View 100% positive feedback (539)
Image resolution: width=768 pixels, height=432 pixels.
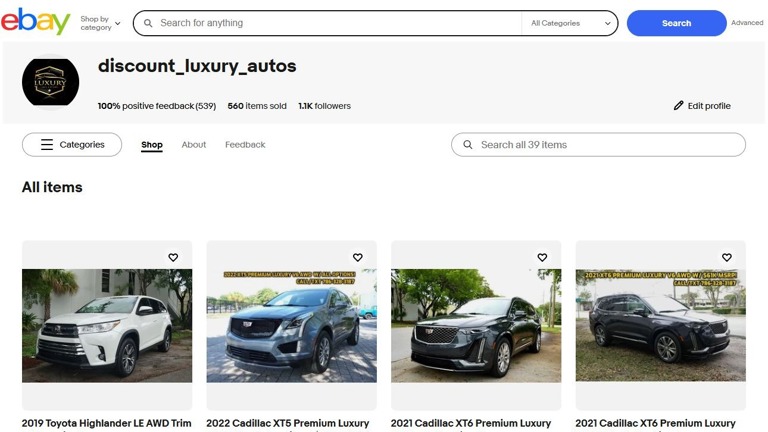point(157,106)
